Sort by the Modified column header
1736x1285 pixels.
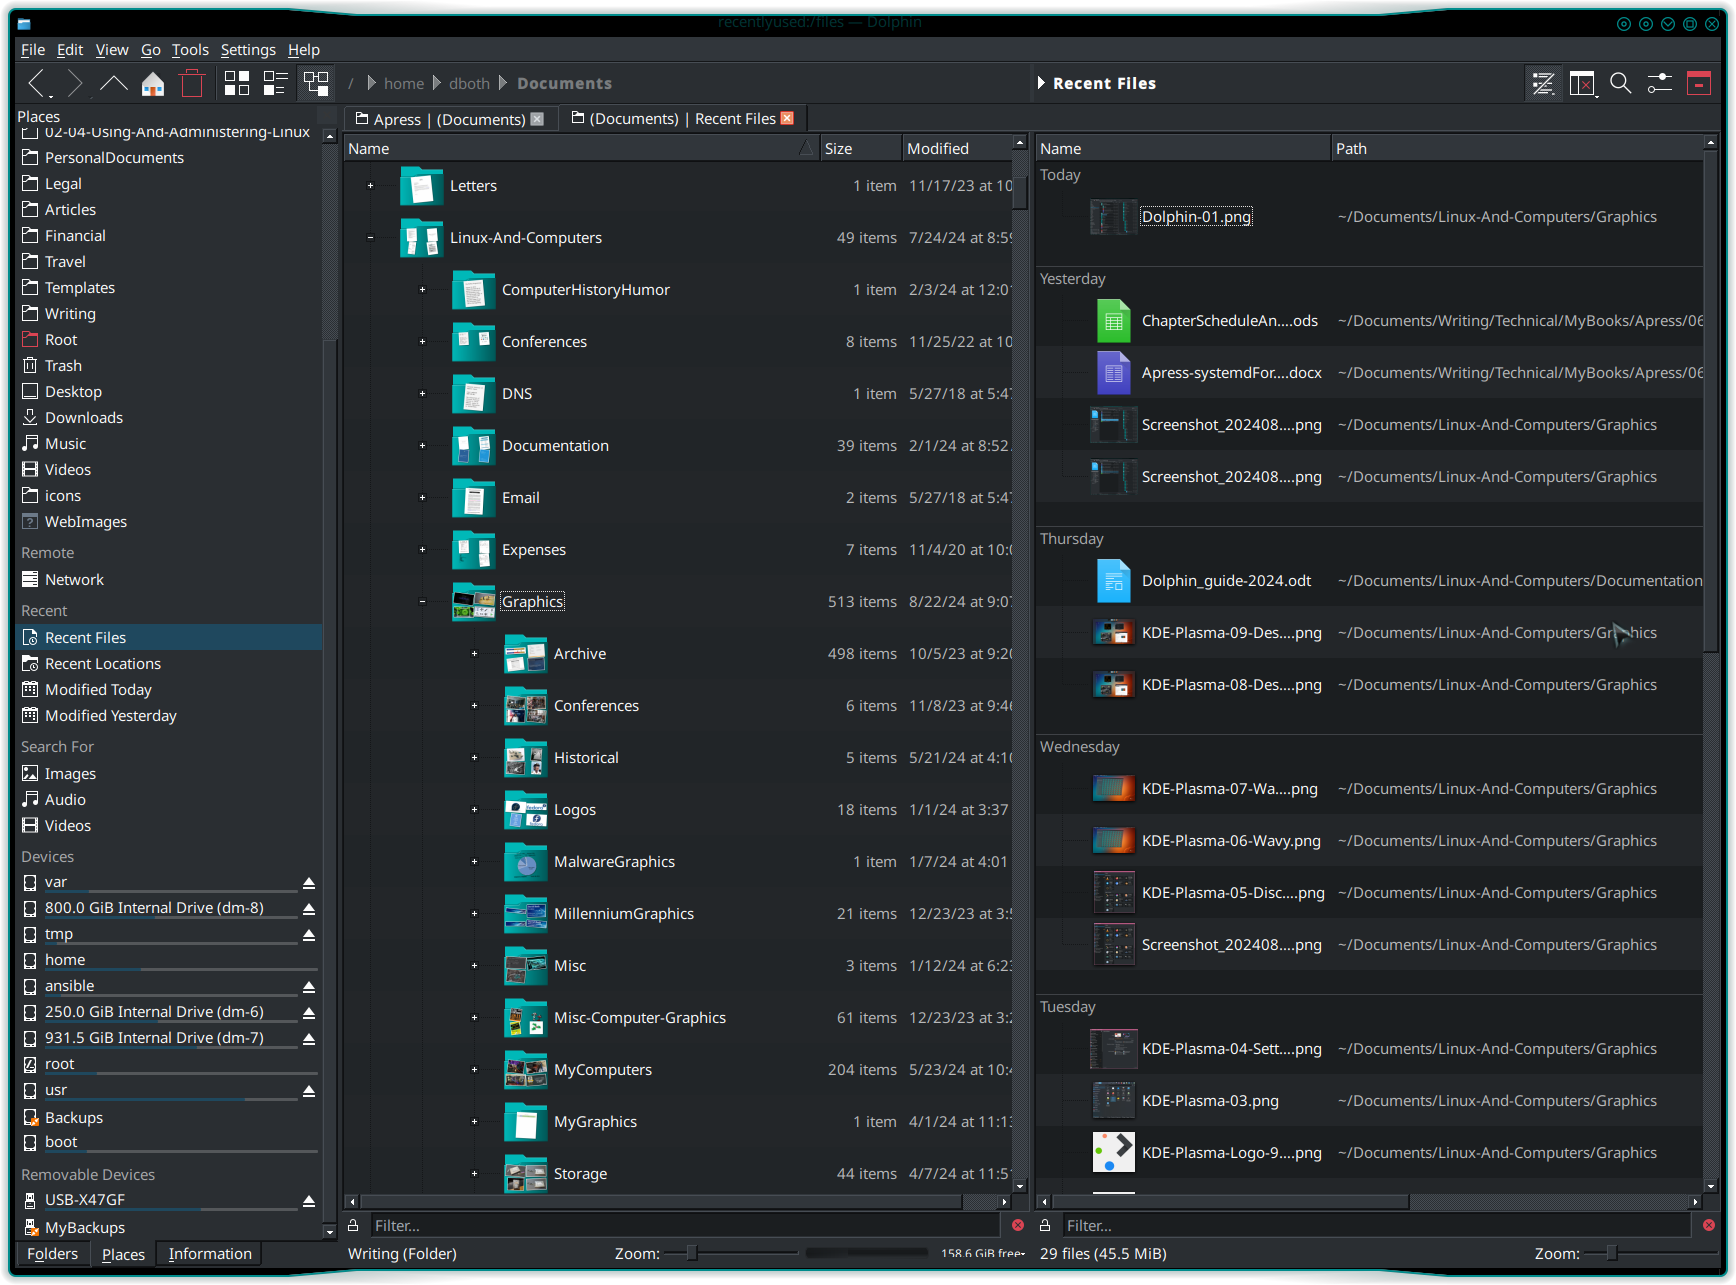click(957, 149)
